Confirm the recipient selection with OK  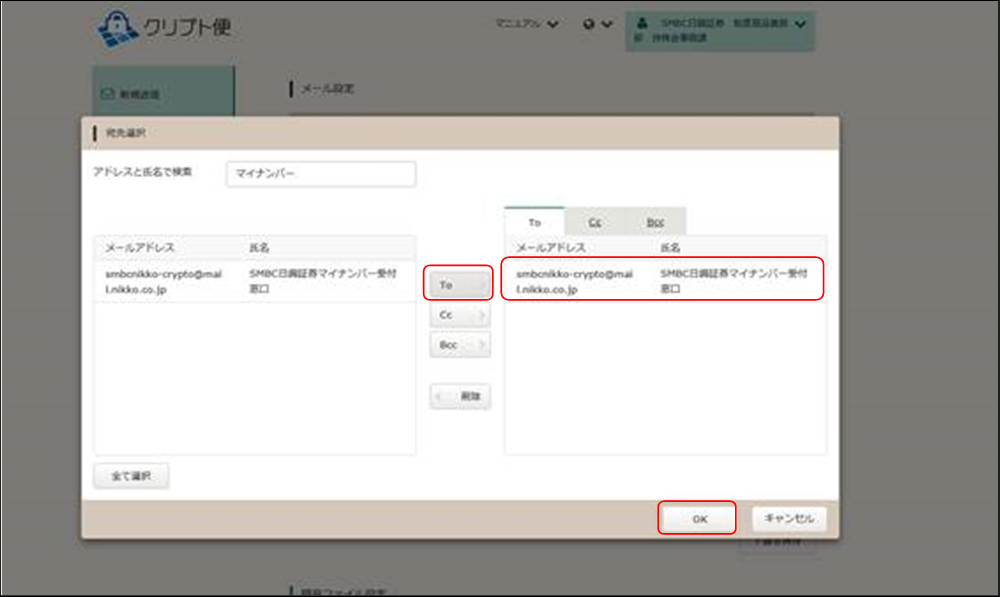click(x=698, y=518)
